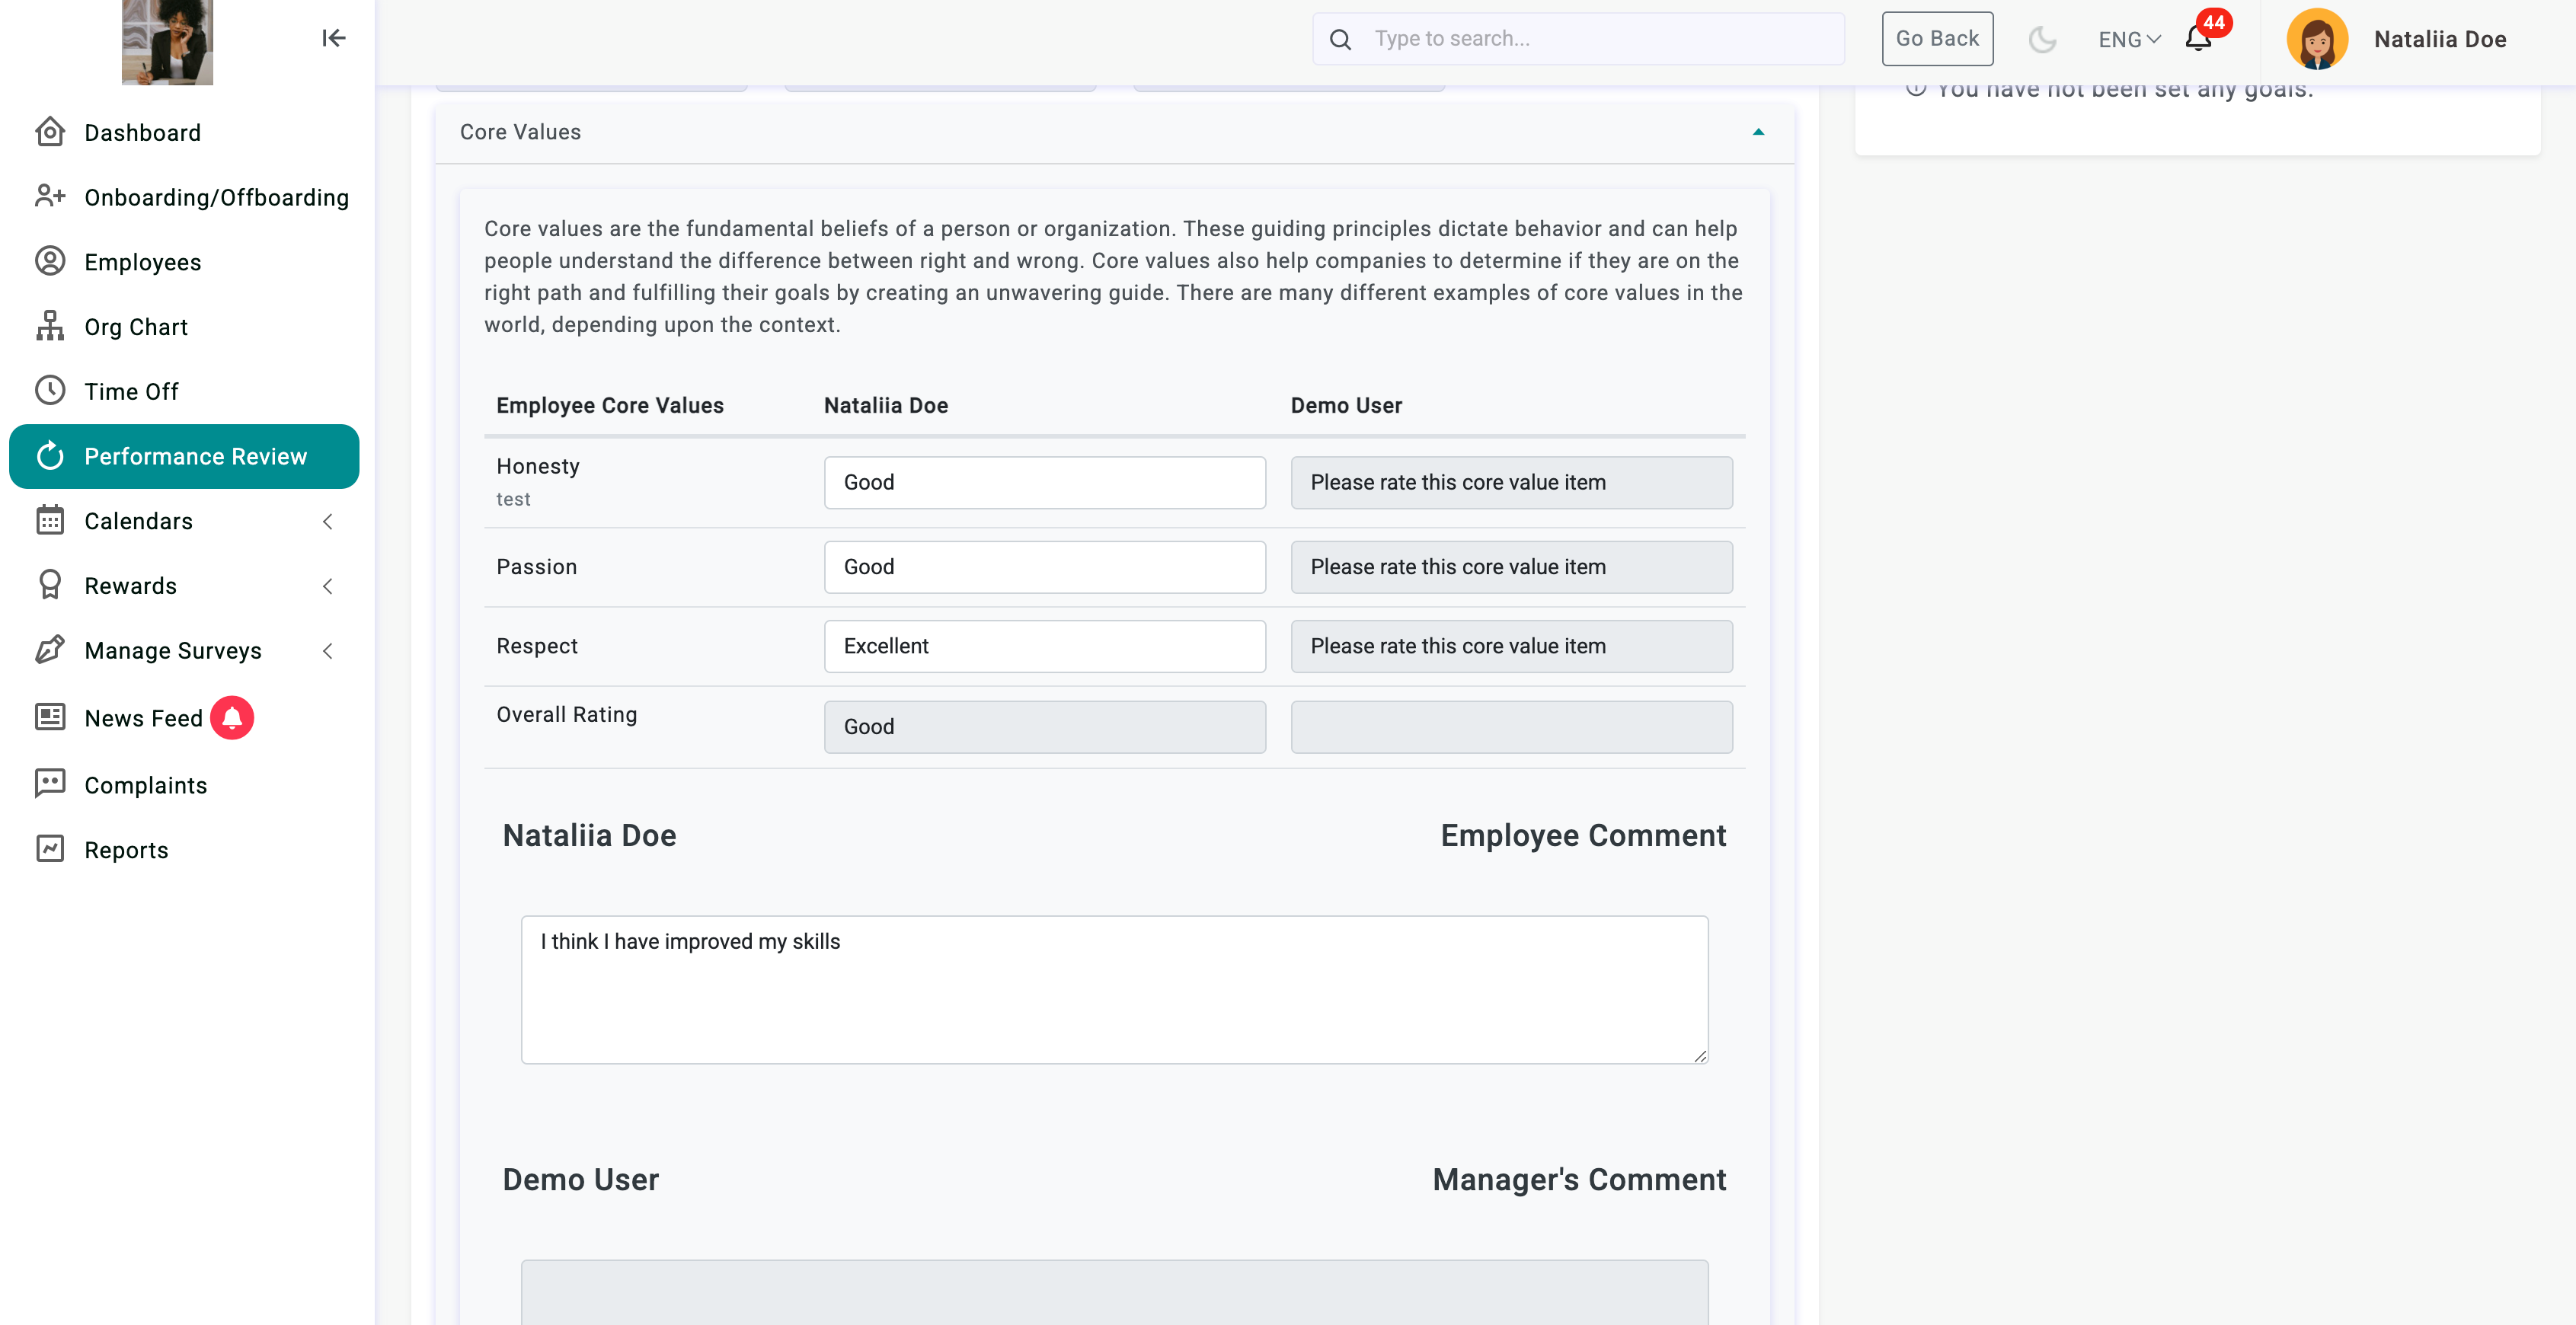
Task: Open the Calendars menu
Action: 184,521
